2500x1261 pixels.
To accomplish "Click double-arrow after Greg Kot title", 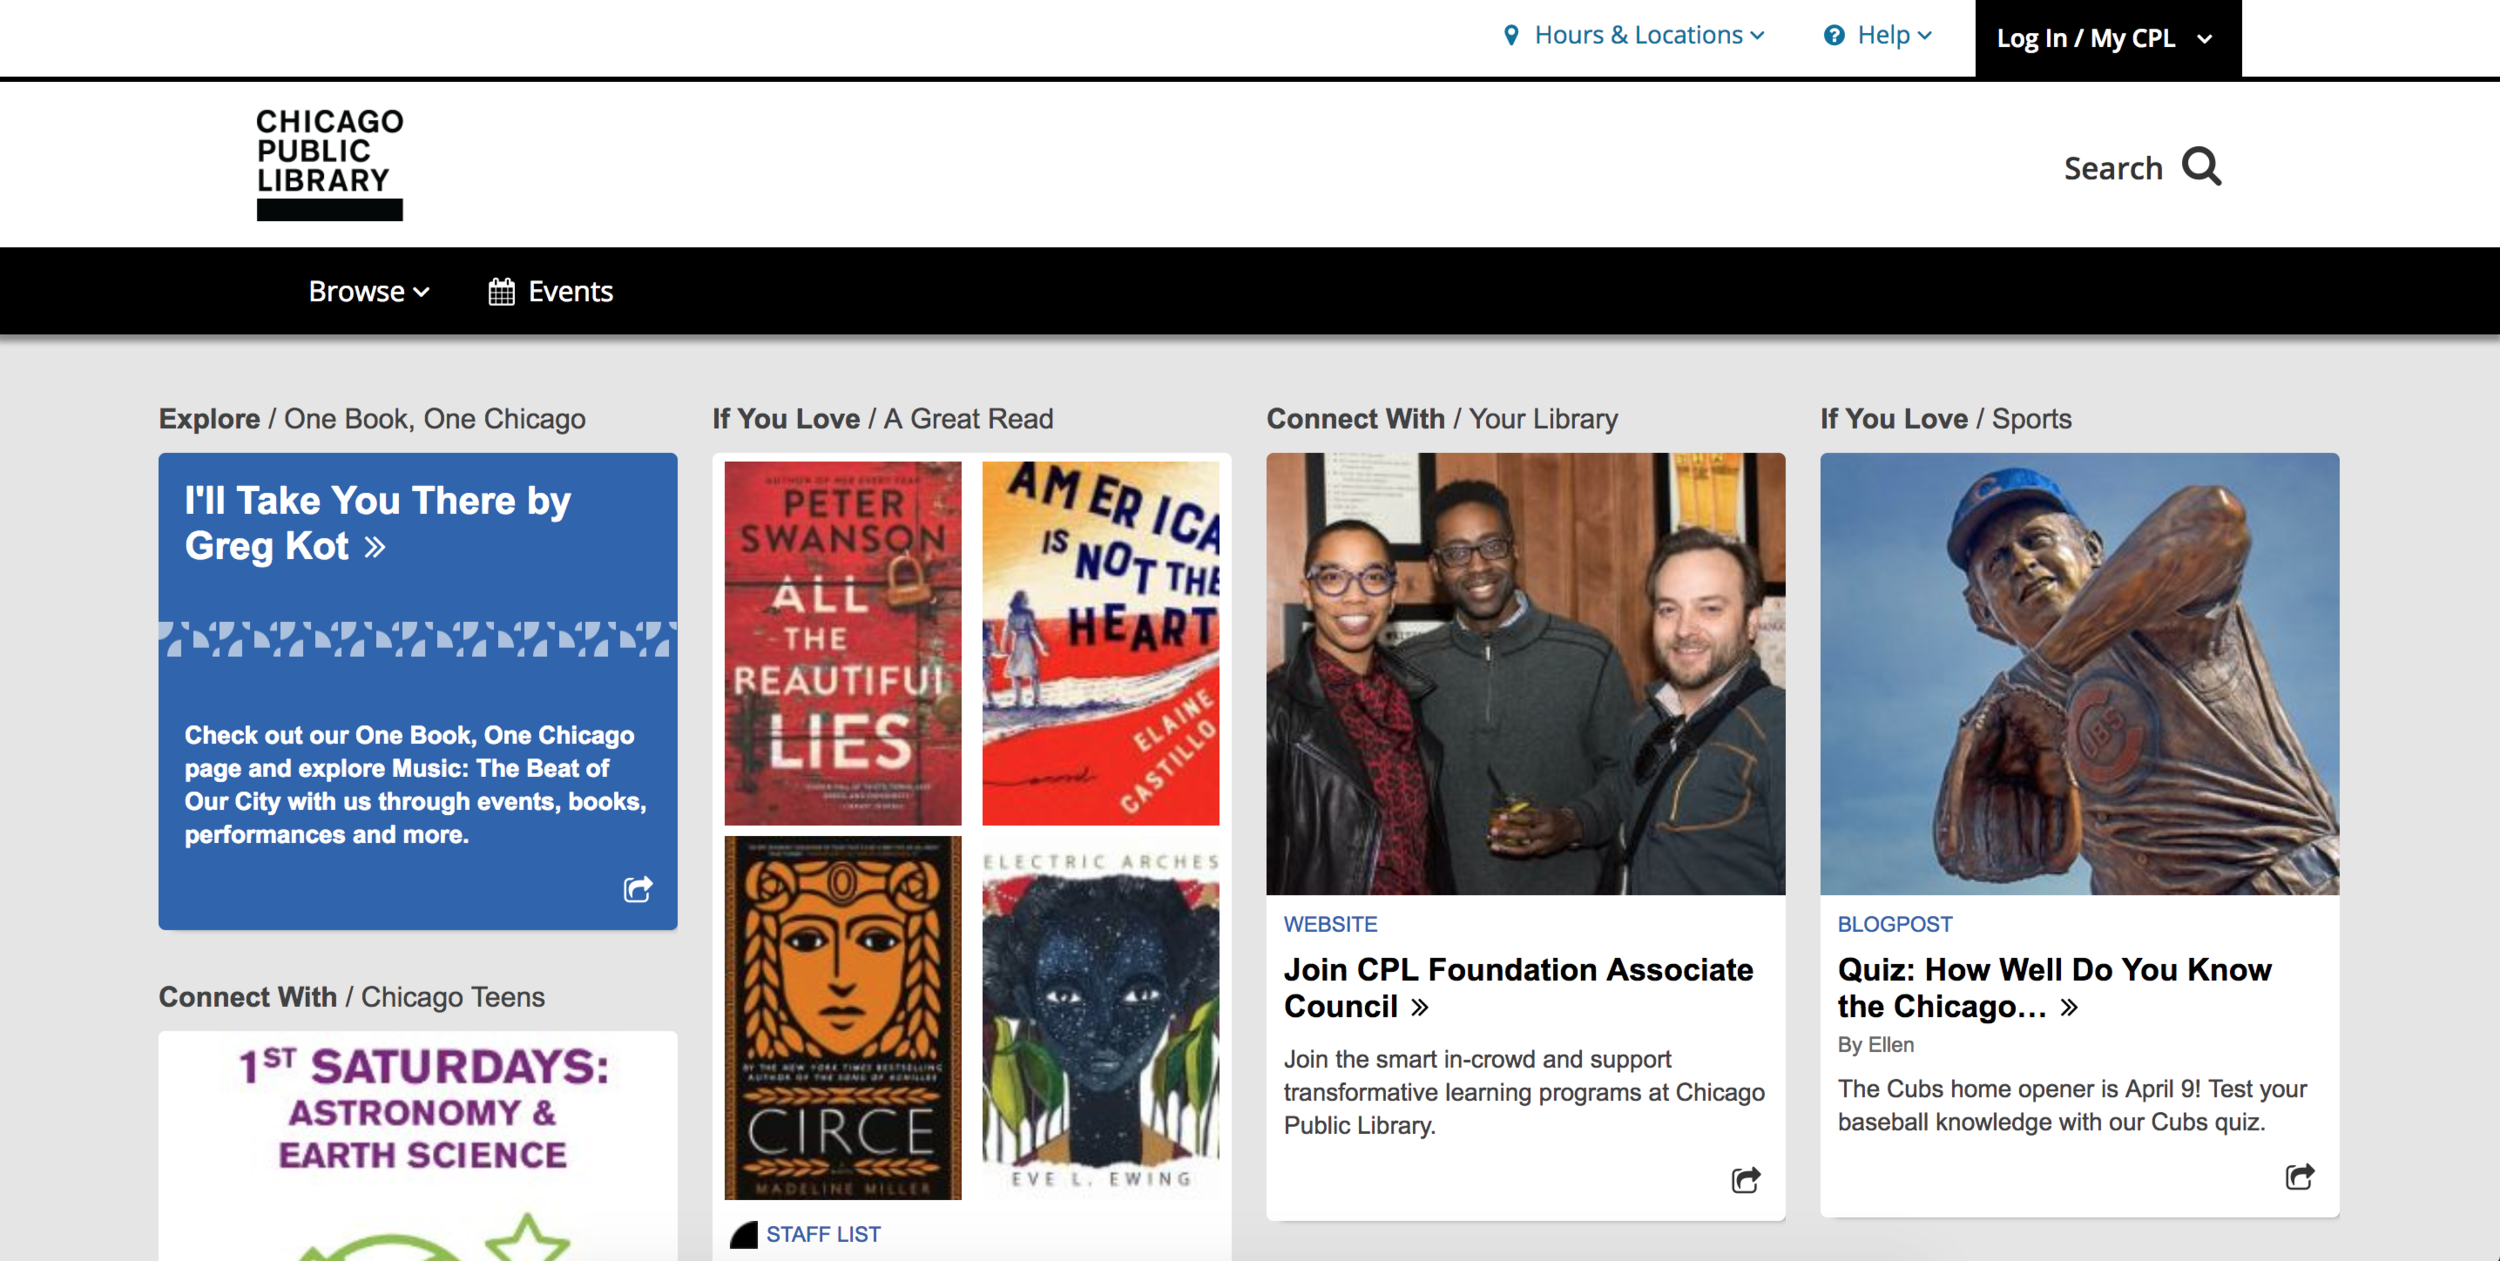I will click(x=375, y=547).
